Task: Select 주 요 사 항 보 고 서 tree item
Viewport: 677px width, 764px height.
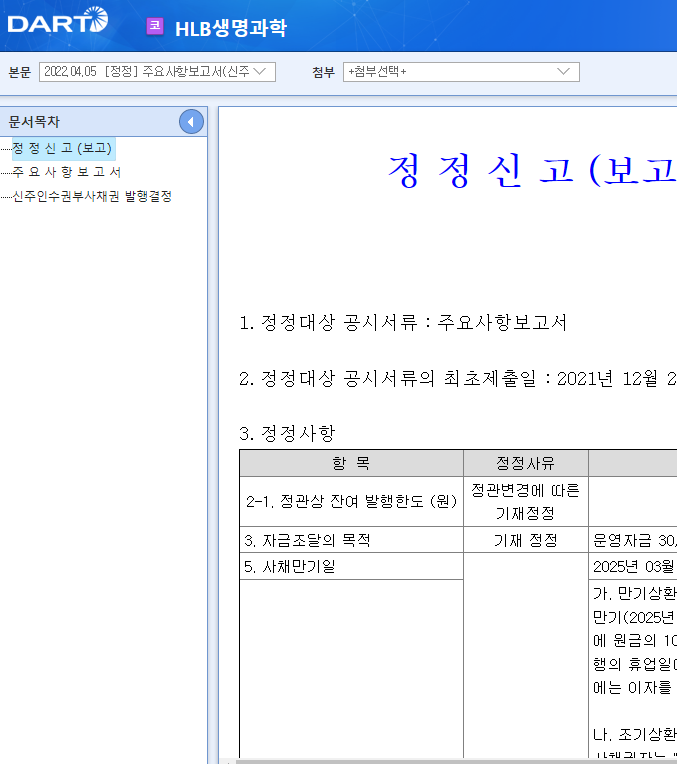Action: click(67, 172)
